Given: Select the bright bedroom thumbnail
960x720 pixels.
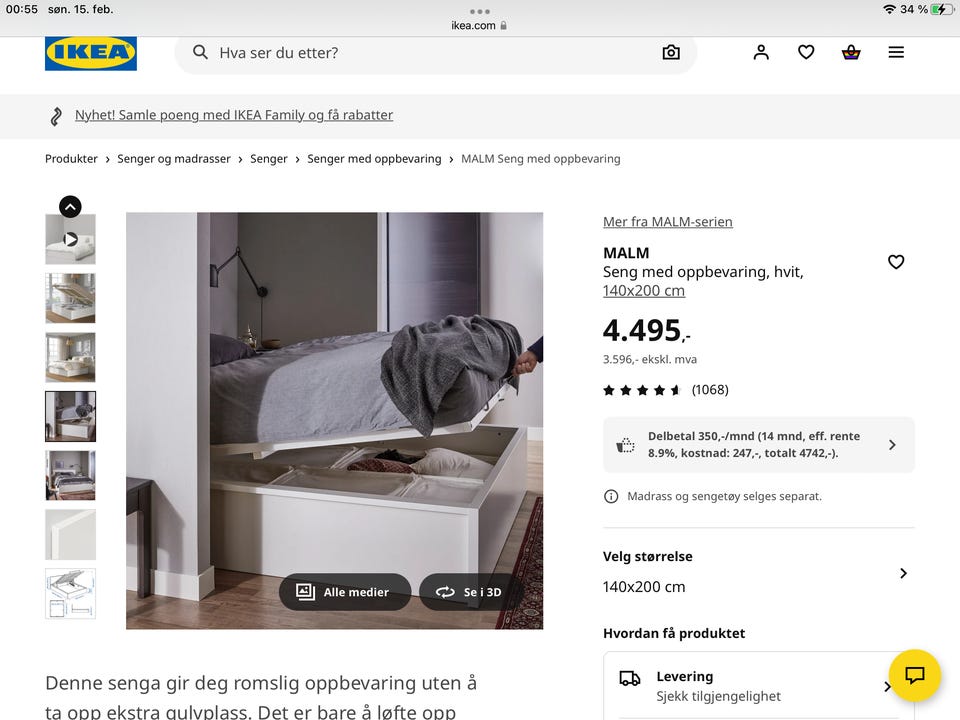Looking at the screenshot, I should point(70,358).
